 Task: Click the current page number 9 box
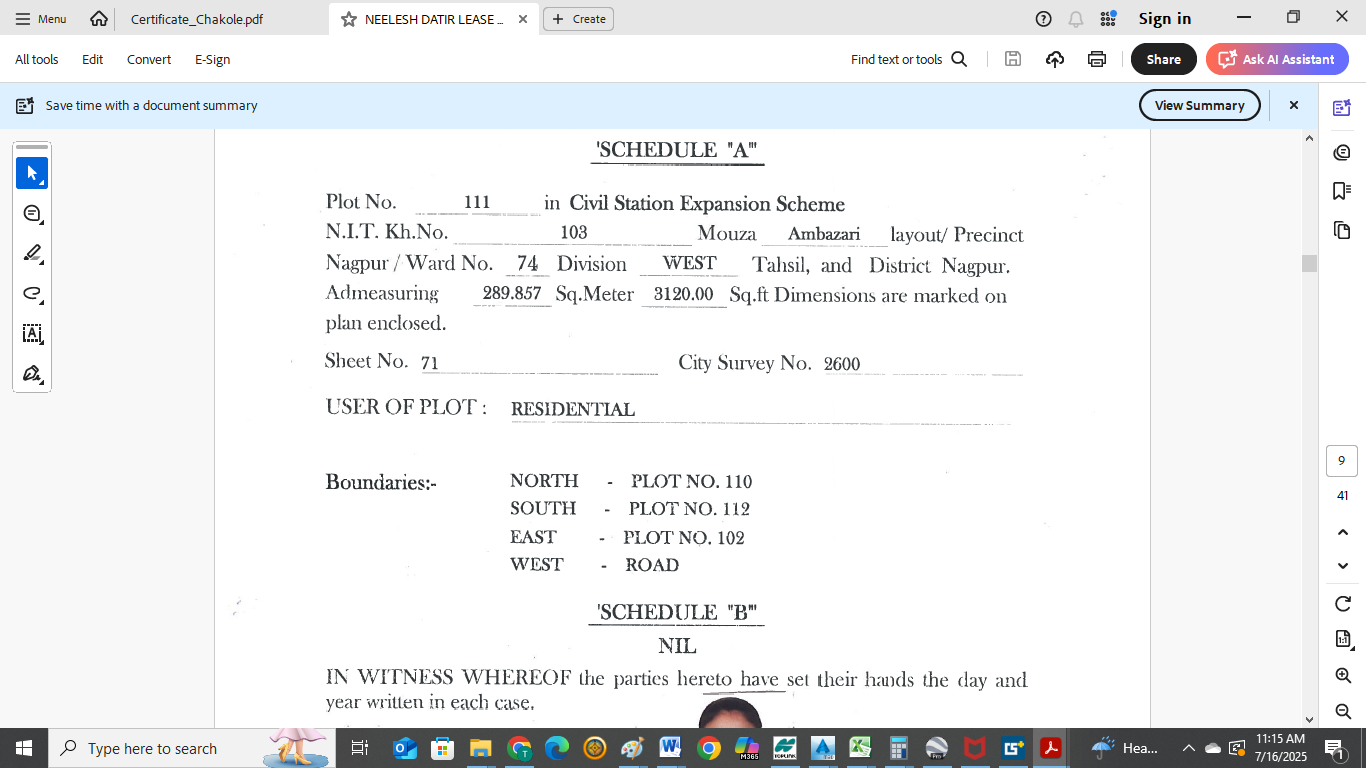coord(1342,461)
